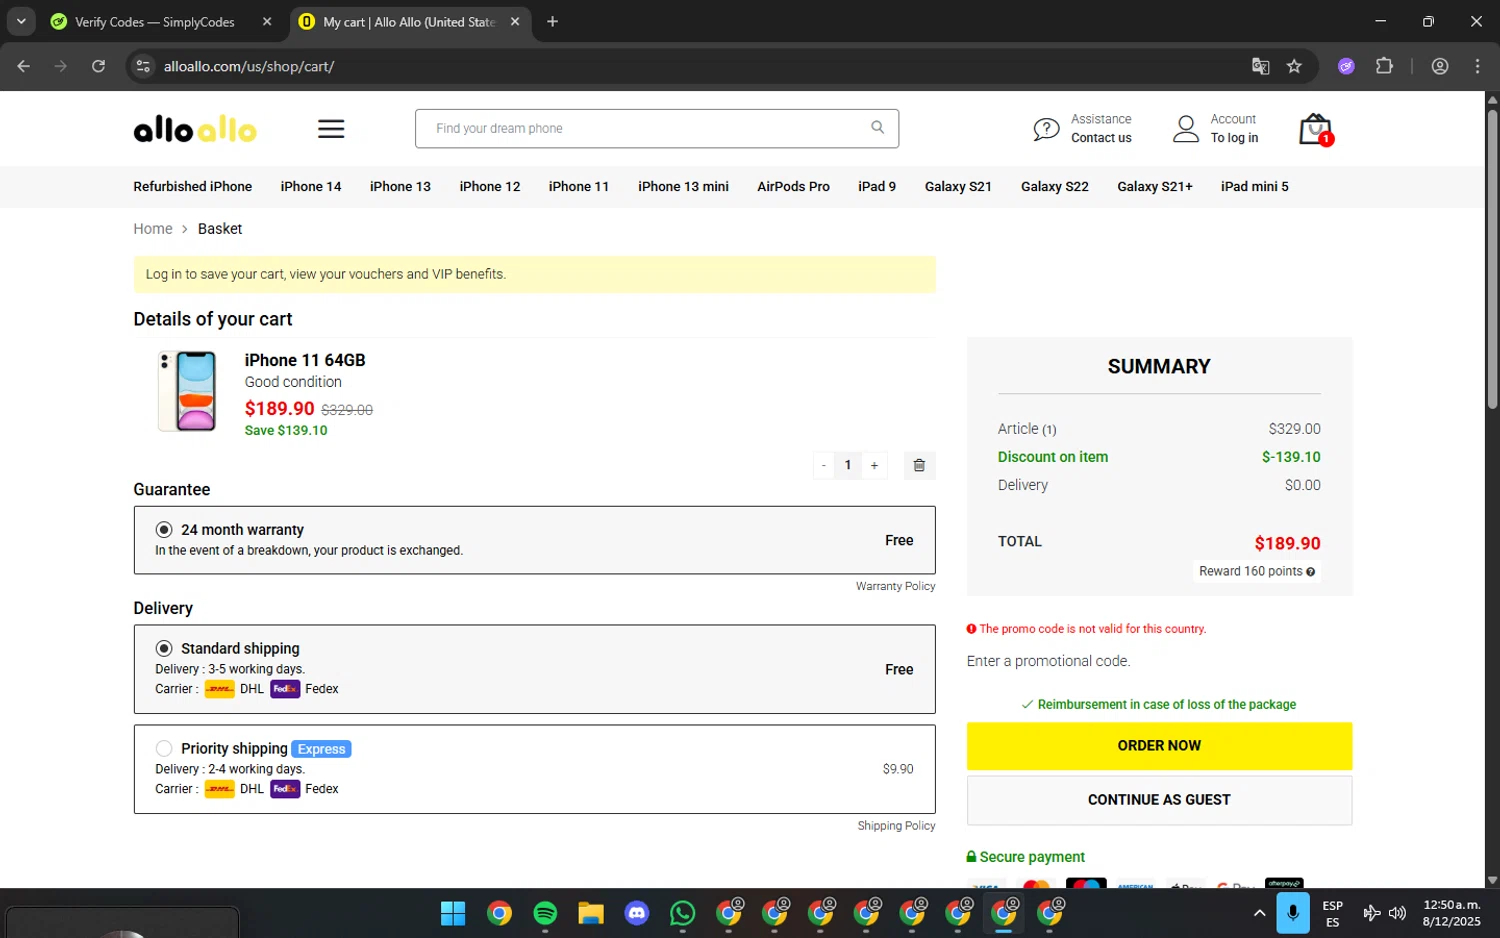Click the ORDER NOW button
Image resolution: width=1500 pixels, height=938 pixels.
pos(1159,746)
